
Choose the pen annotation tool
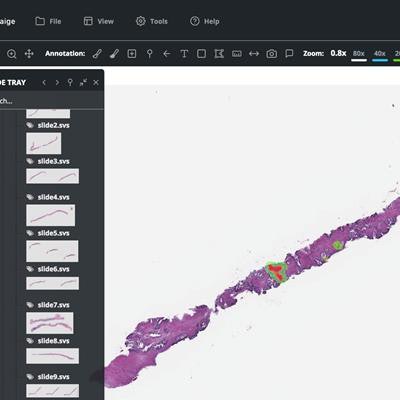point(97,54)
